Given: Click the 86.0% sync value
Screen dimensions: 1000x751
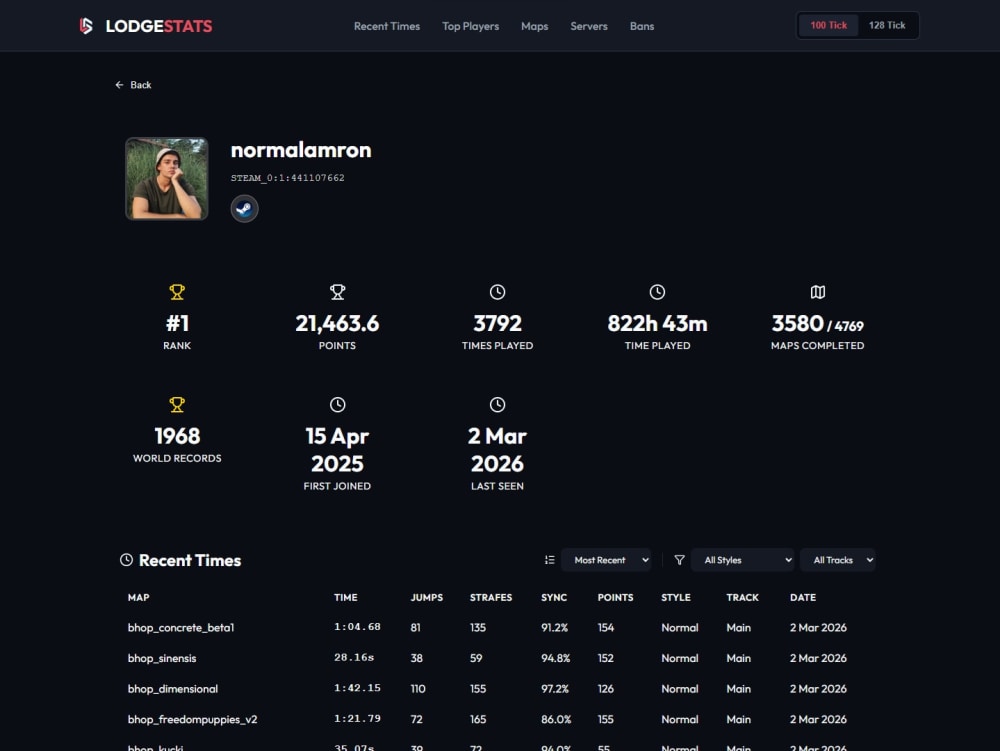Looking at the screenshot, I should point(556,719).
